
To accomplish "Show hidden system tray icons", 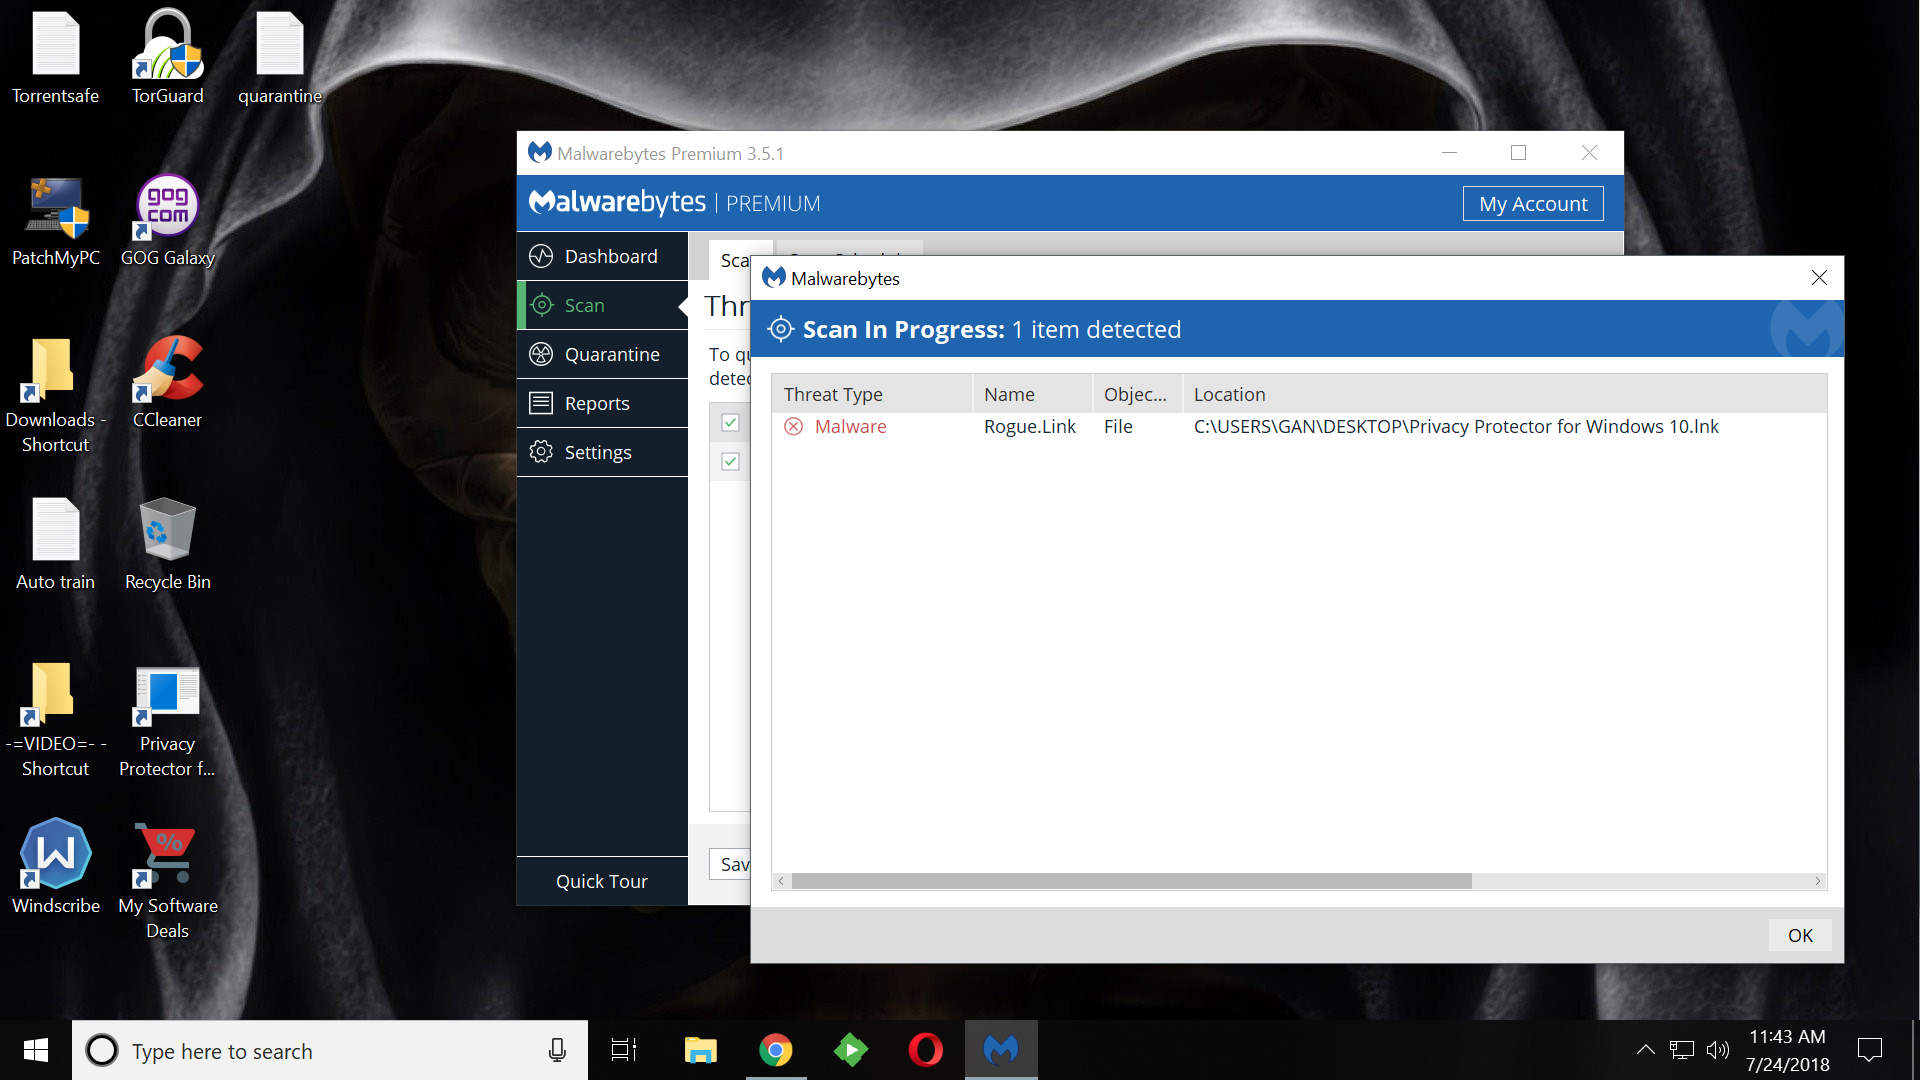I will click(1645, 1050).
